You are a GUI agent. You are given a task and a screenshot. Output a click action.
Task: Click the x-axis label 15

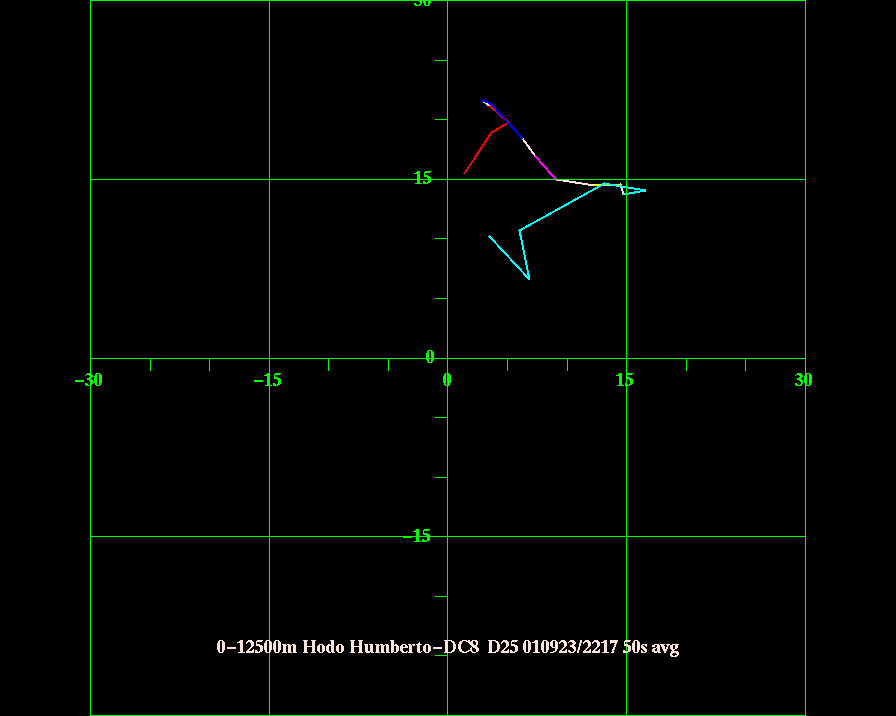(625, 380)
